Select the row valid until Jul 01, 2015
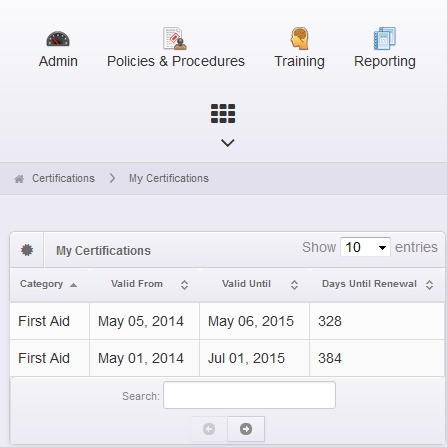The height and width of the screenshot is (447, 447). [x=227, y=358]
